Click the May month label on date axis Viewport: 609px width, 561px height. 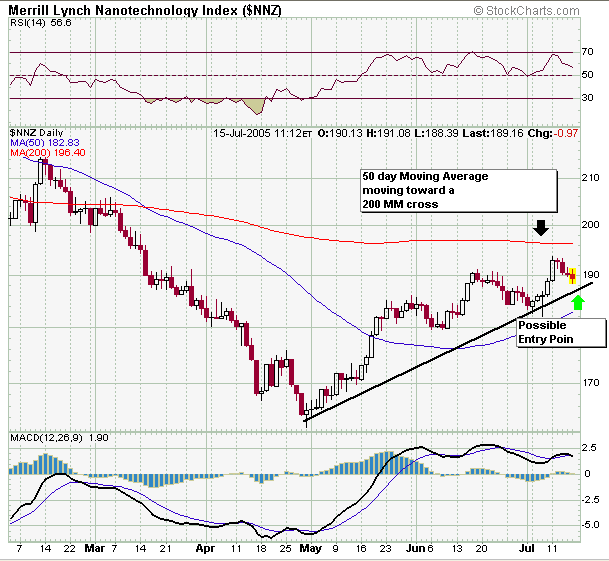tap(311, 548)
